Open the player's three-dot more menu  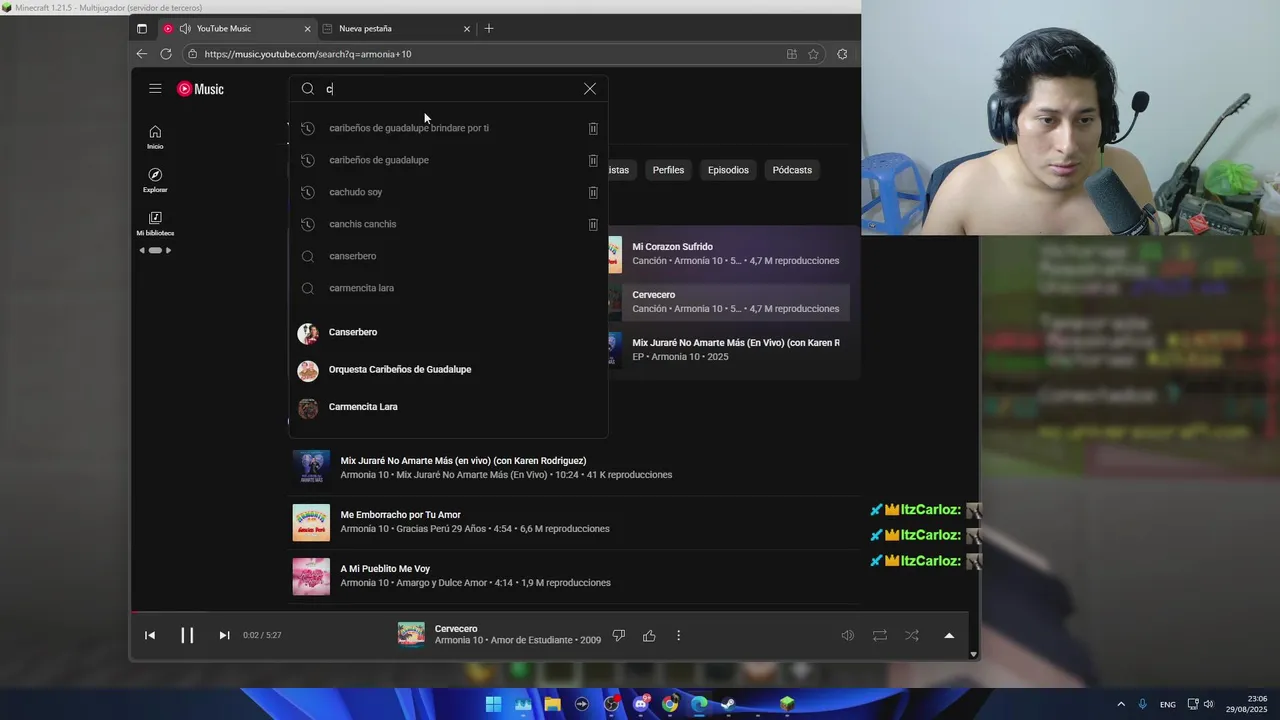click(678, 635)
